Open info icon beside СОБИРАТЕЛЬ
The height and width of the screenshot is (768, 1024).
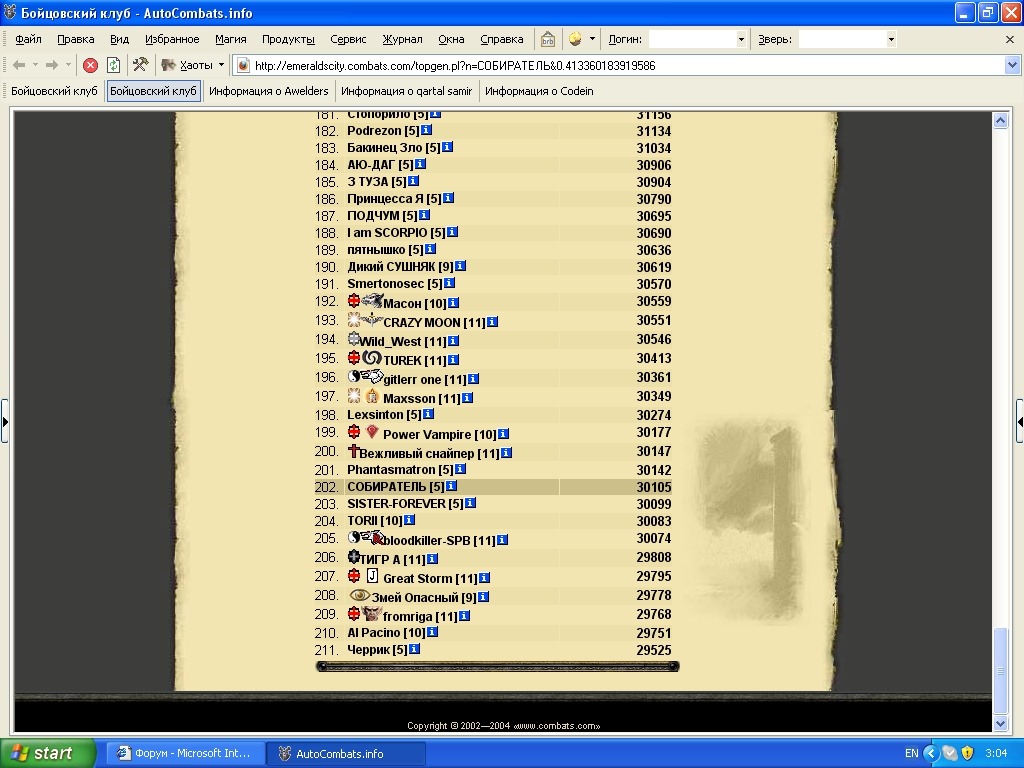point(451,486)
